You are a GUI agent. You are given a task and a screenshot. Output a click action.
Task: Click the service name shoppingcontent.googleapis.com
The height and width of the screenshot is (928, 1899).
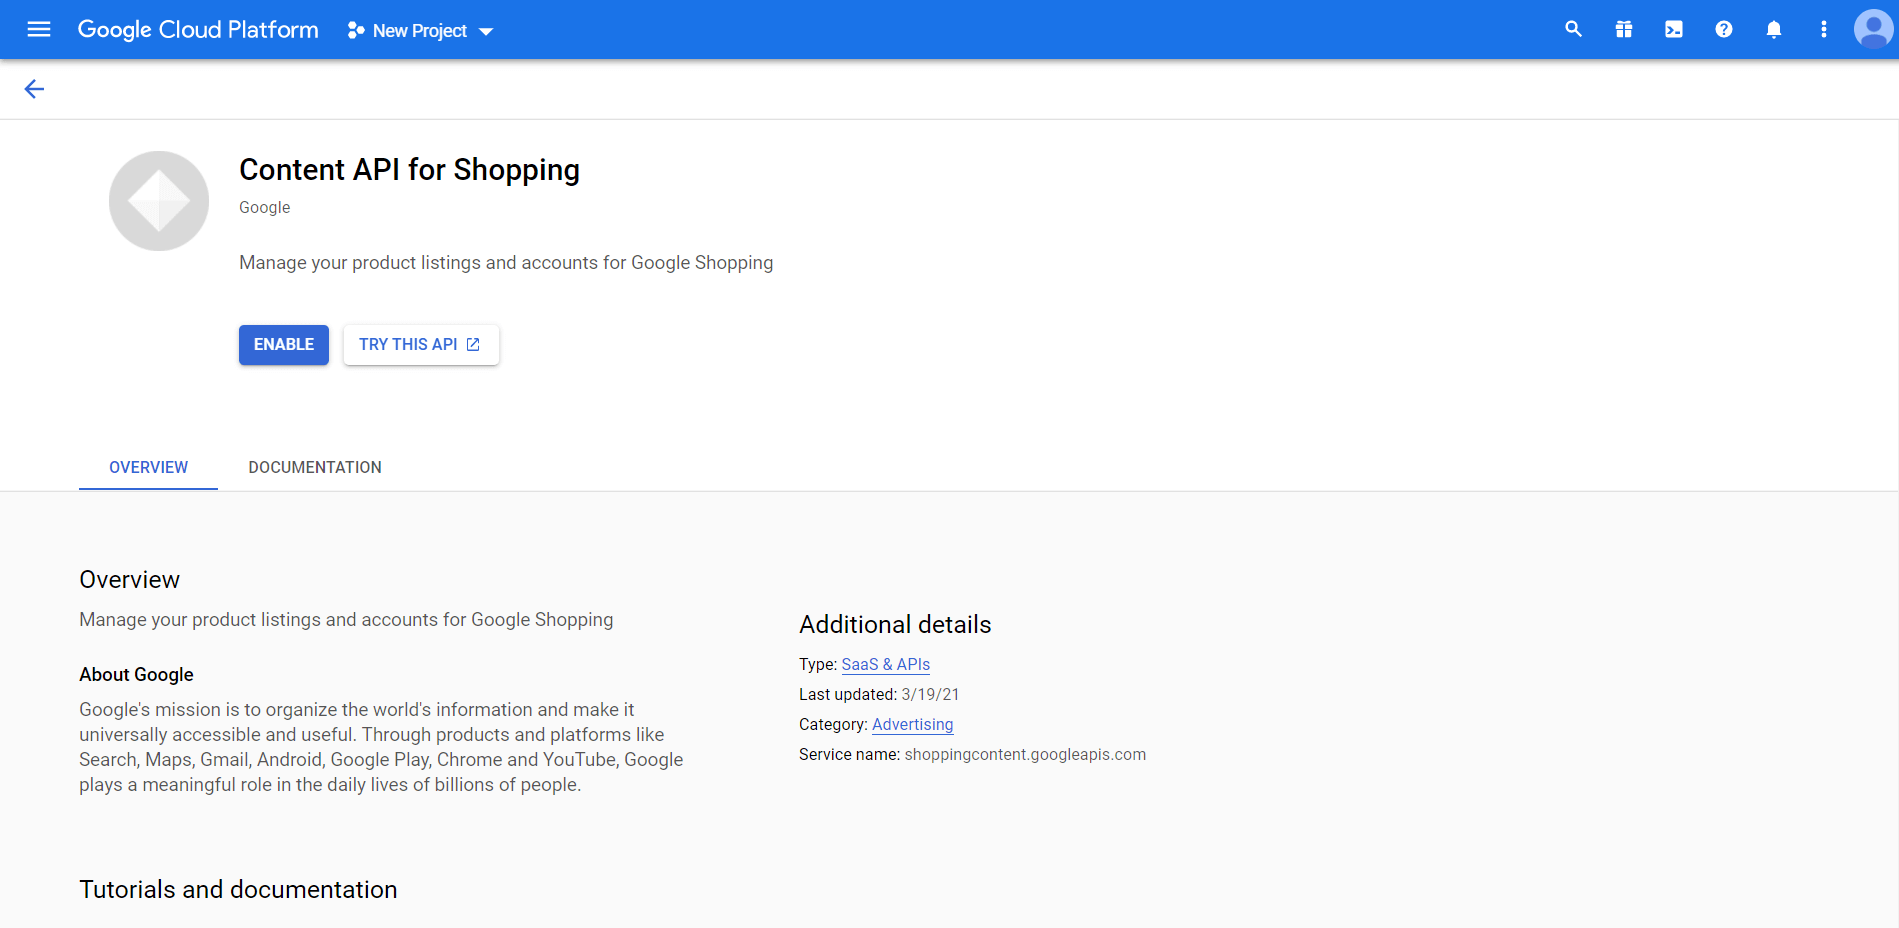pyautogui.click(x=1025, y=754)
